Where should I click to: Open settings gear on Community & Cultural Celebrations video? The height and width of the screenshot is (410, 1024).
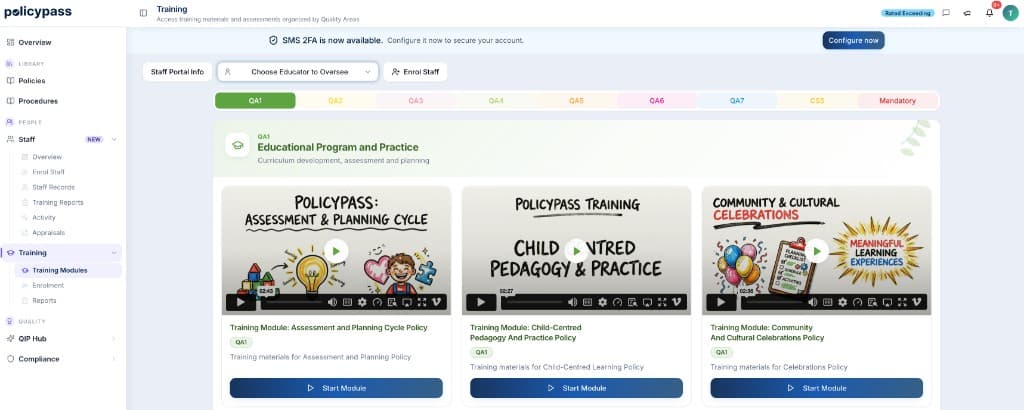tap(842, 302)
